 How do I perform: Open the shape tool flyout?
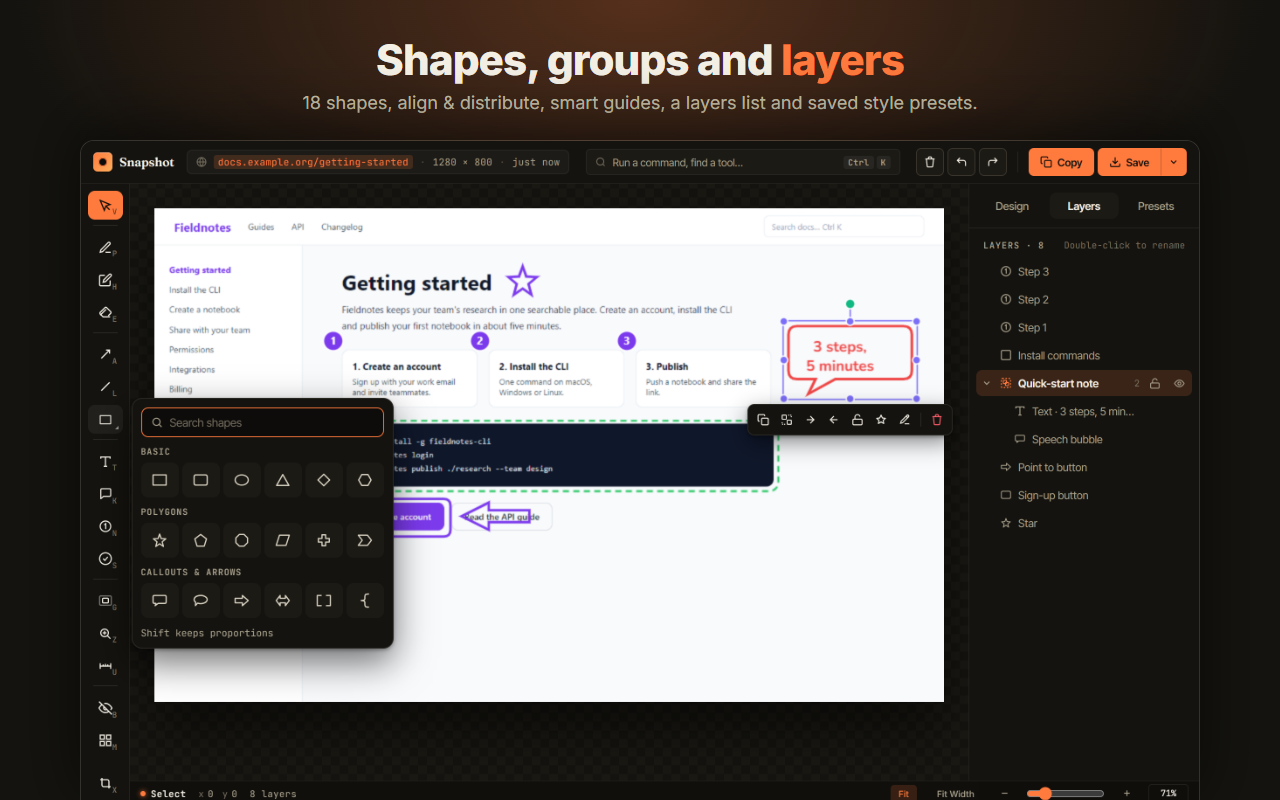tap(105, 420)
